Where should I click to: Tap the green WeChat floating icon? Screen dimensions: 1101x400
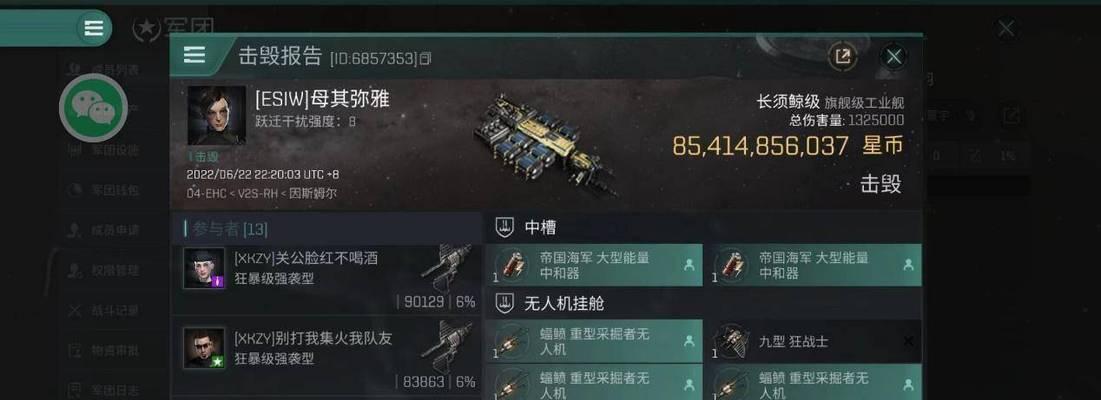coord(93,107)
